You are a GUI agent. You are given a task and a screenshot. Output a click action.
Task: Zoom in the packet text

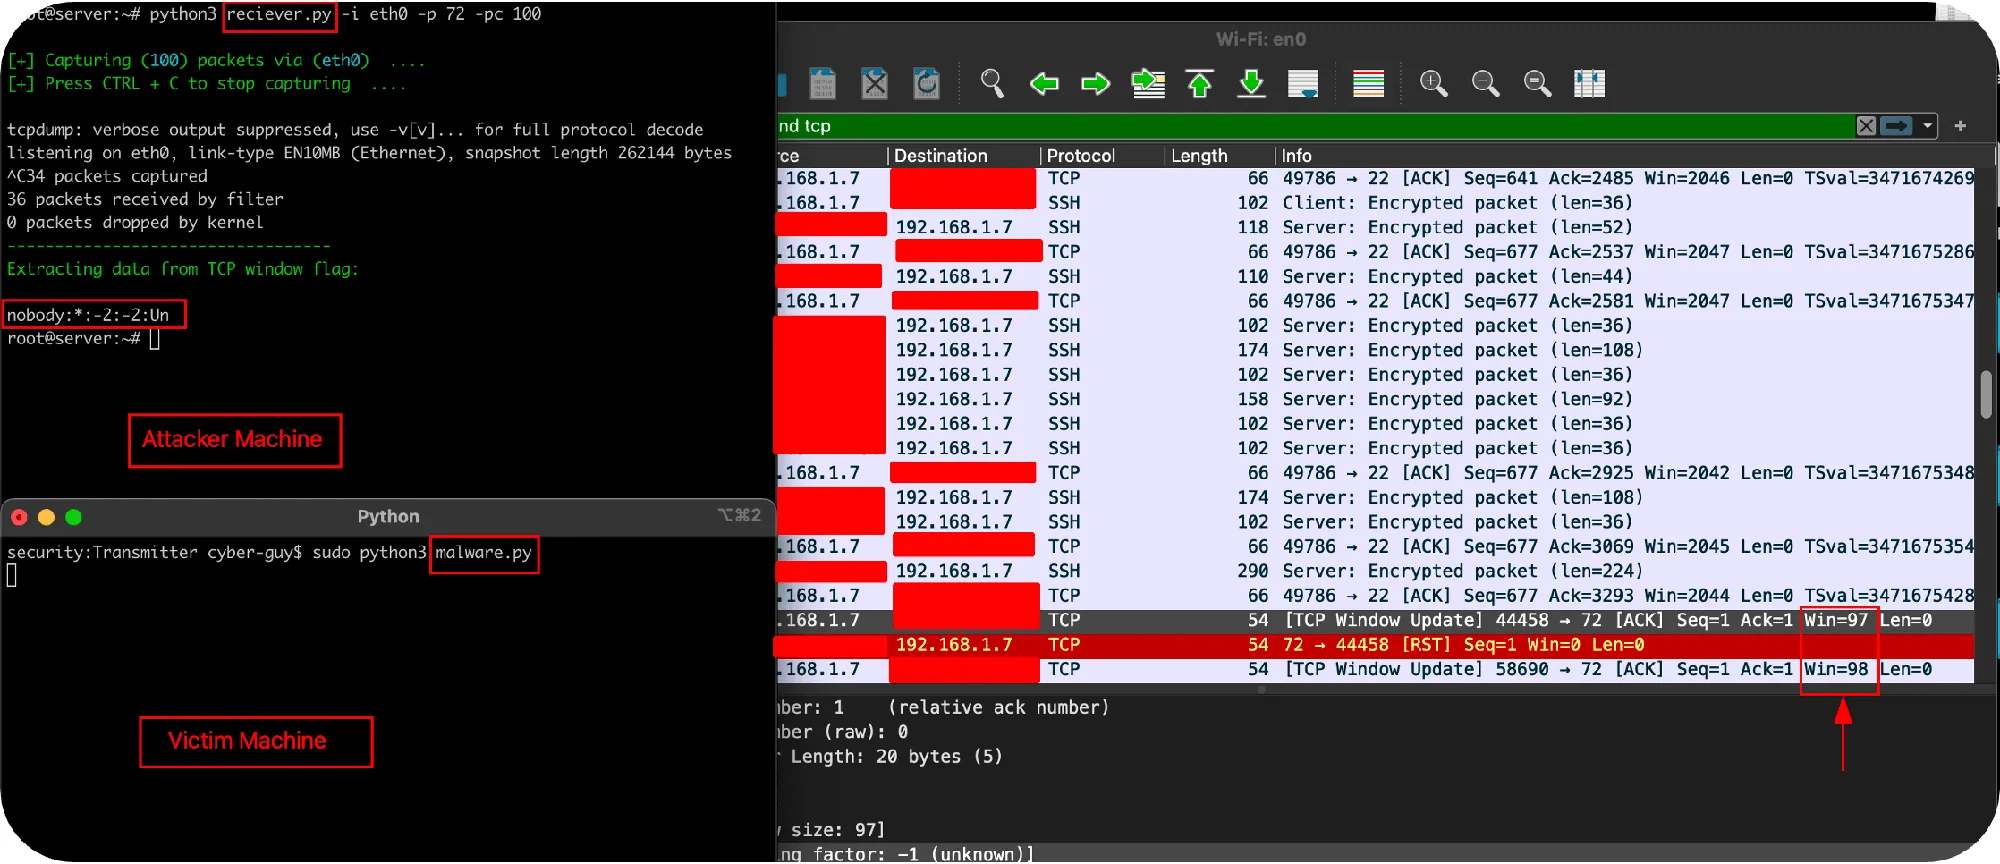click(x=1433, y=84)
